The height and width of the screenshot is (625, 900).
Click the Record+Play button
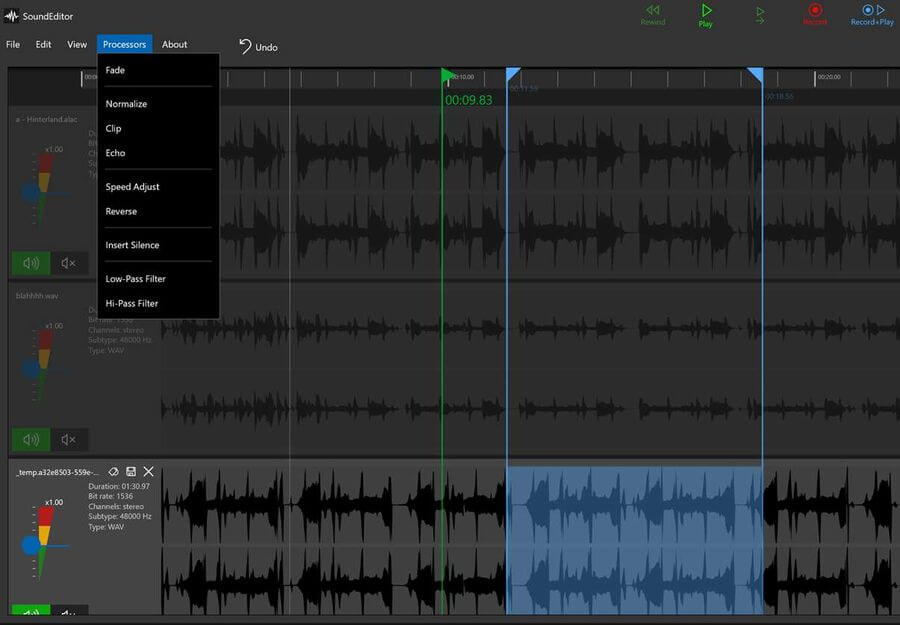click(872, 15)
